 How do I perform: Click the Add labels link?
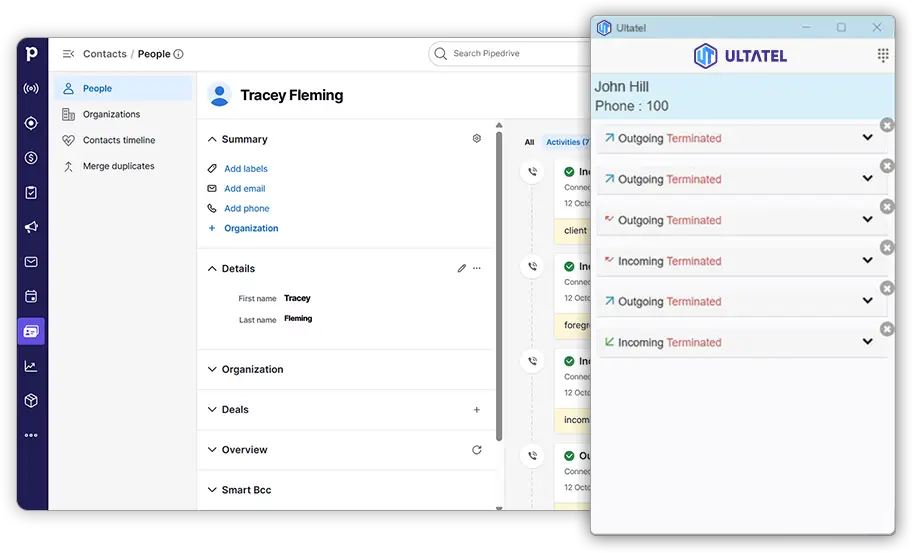pos(245,169)
